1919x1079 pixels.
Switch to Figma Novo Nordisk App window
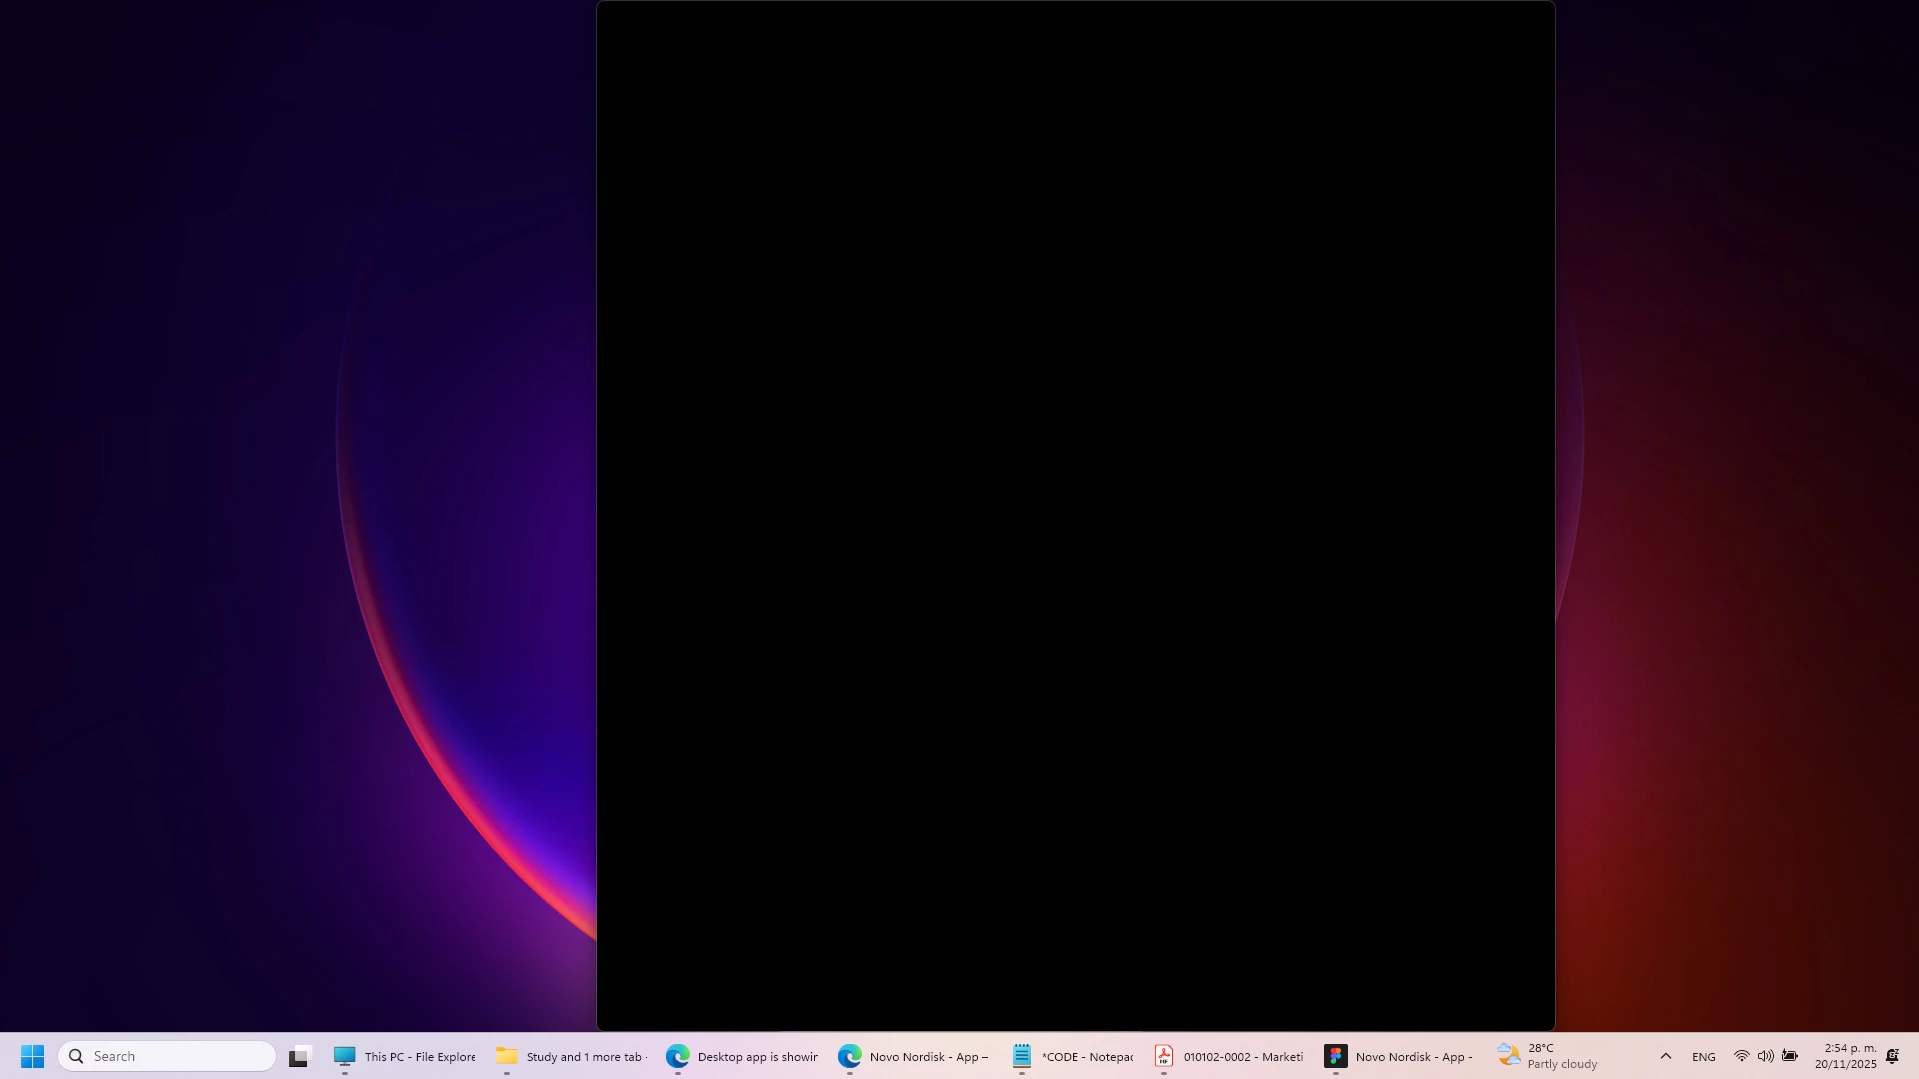point(1398,1056)
